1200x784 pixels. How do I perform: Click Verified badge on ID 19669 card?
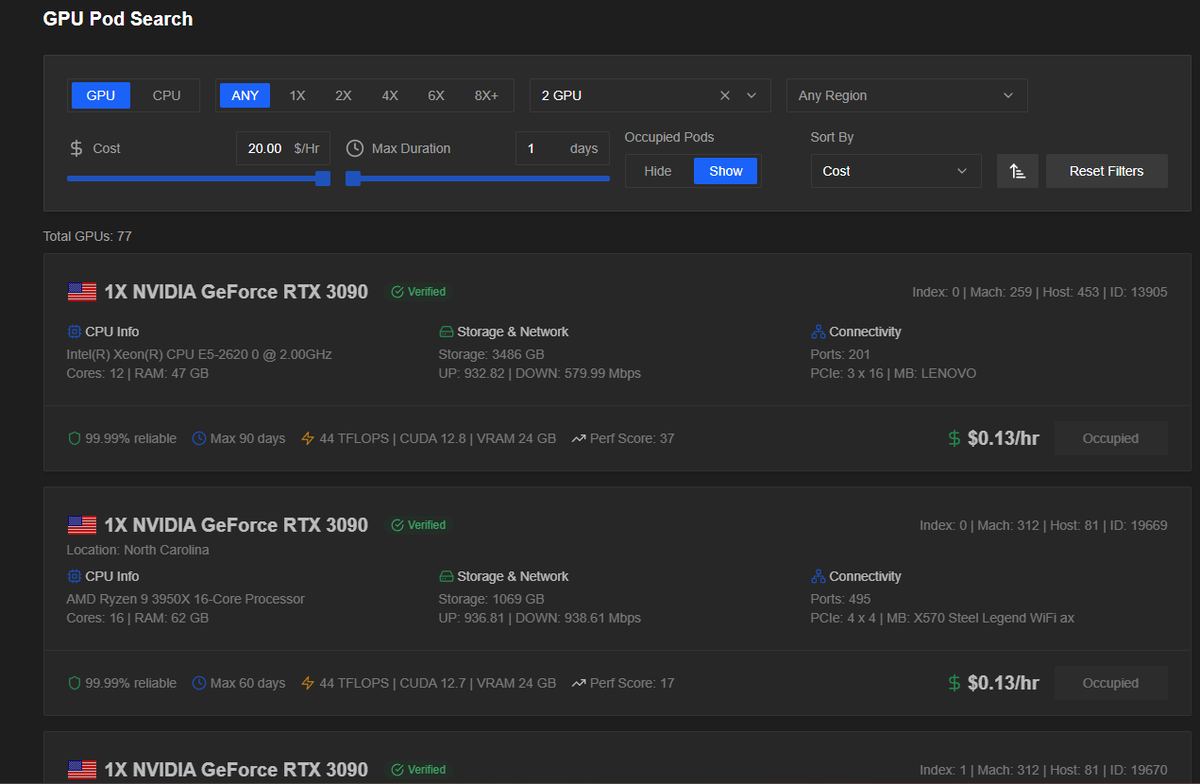click(419, 525)
